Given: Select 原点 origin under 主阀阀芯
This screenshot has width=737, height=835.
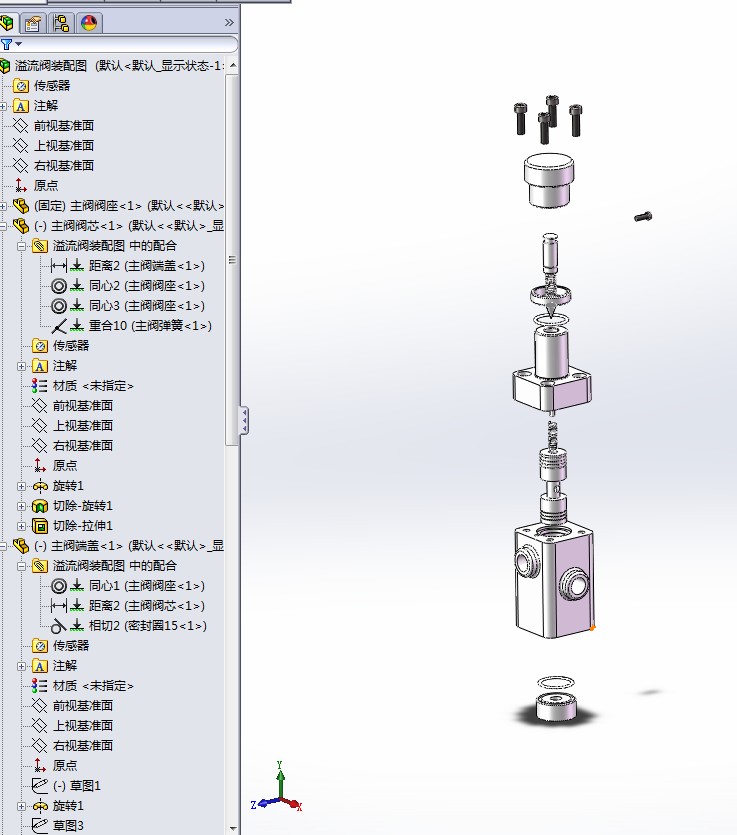Looking at the screenshot, I should point(55,465).
